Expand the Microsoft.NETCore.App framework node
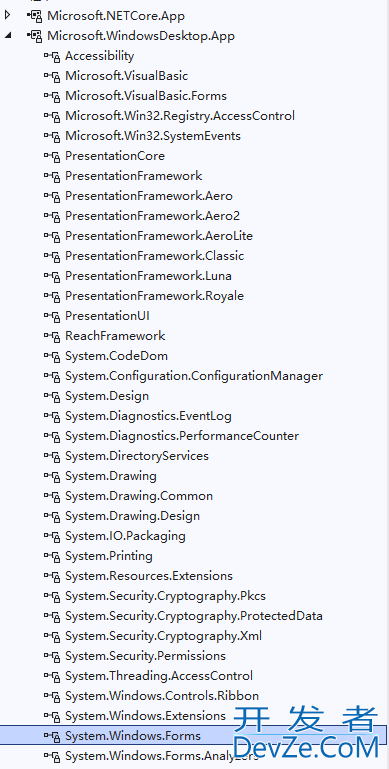389x769 pixels. [x=7, y=16]
